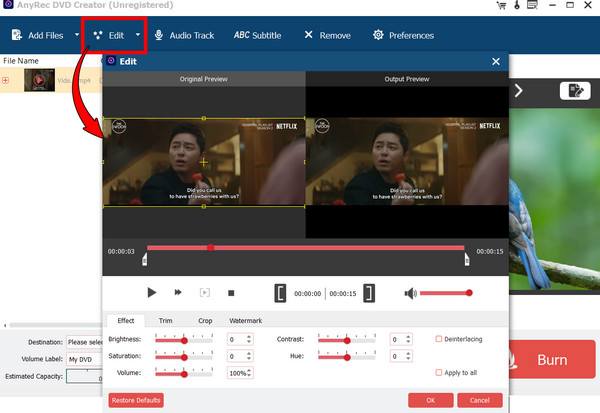Adjust the Brightness slider
The width and height of the screenshot is (600, 413).
[x=184, y=340]
